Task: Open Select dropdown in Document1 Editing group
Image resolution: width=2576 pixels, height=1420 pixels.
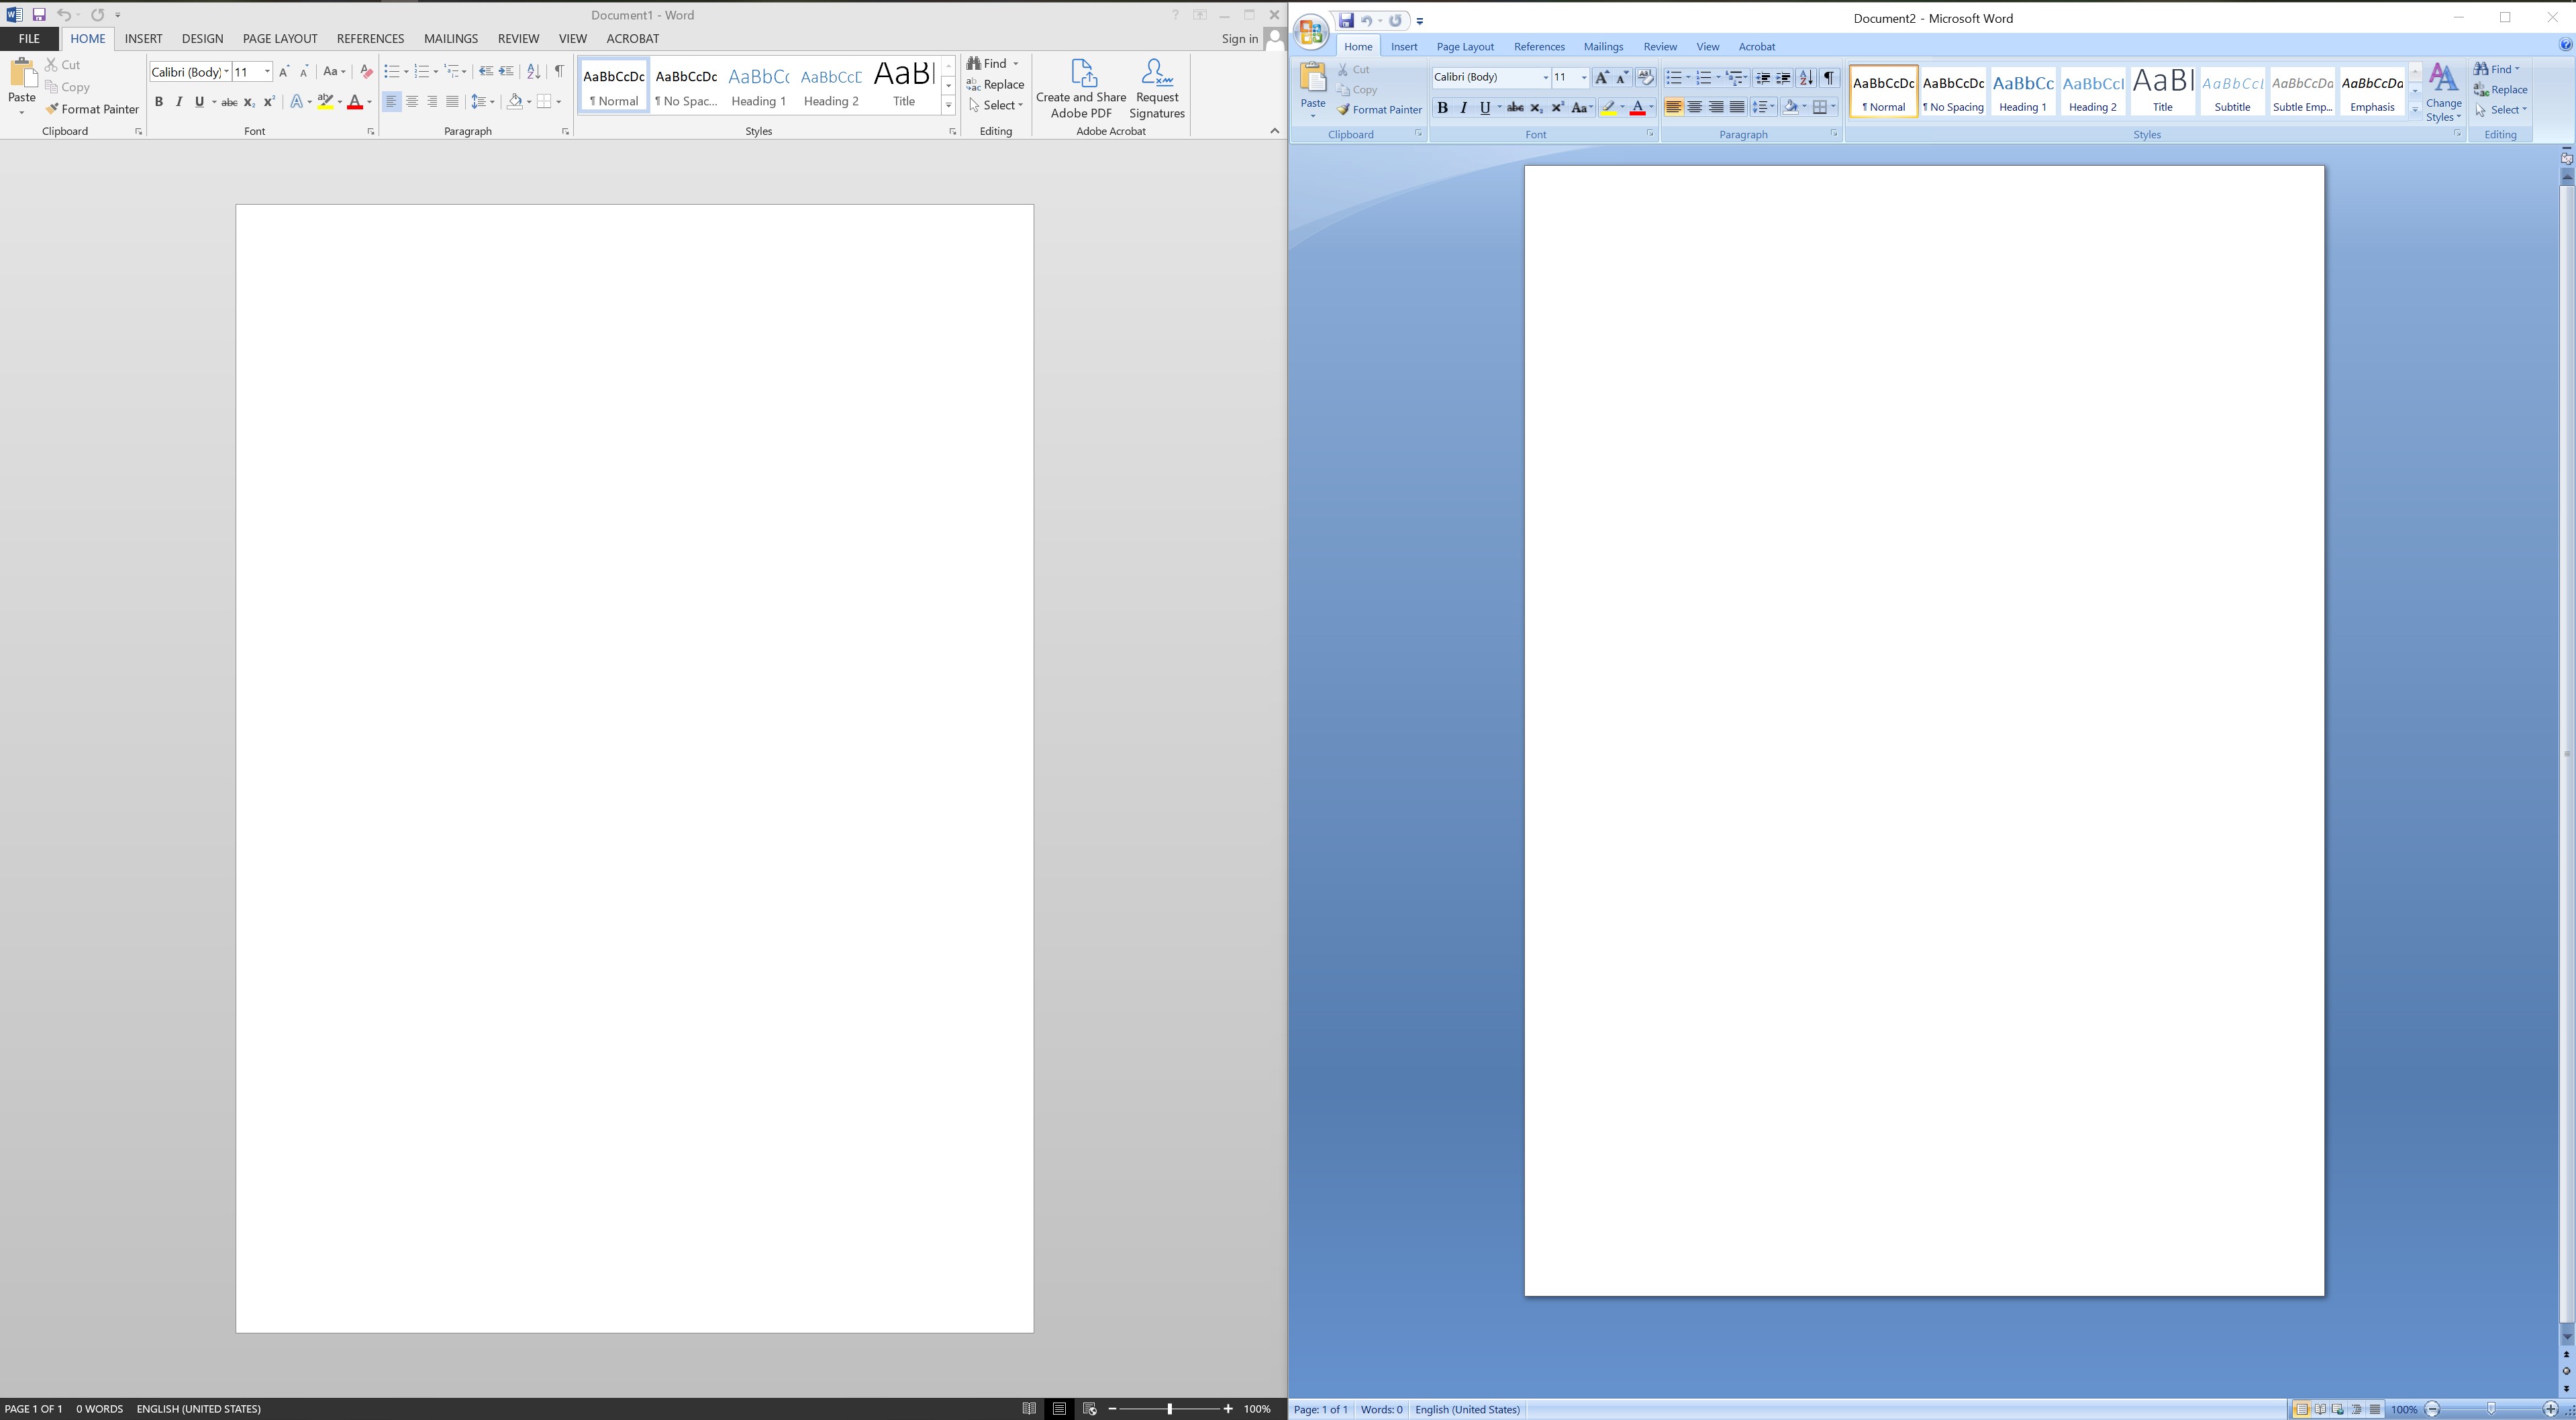Action: pyautogui.click(x=996, y=105)
